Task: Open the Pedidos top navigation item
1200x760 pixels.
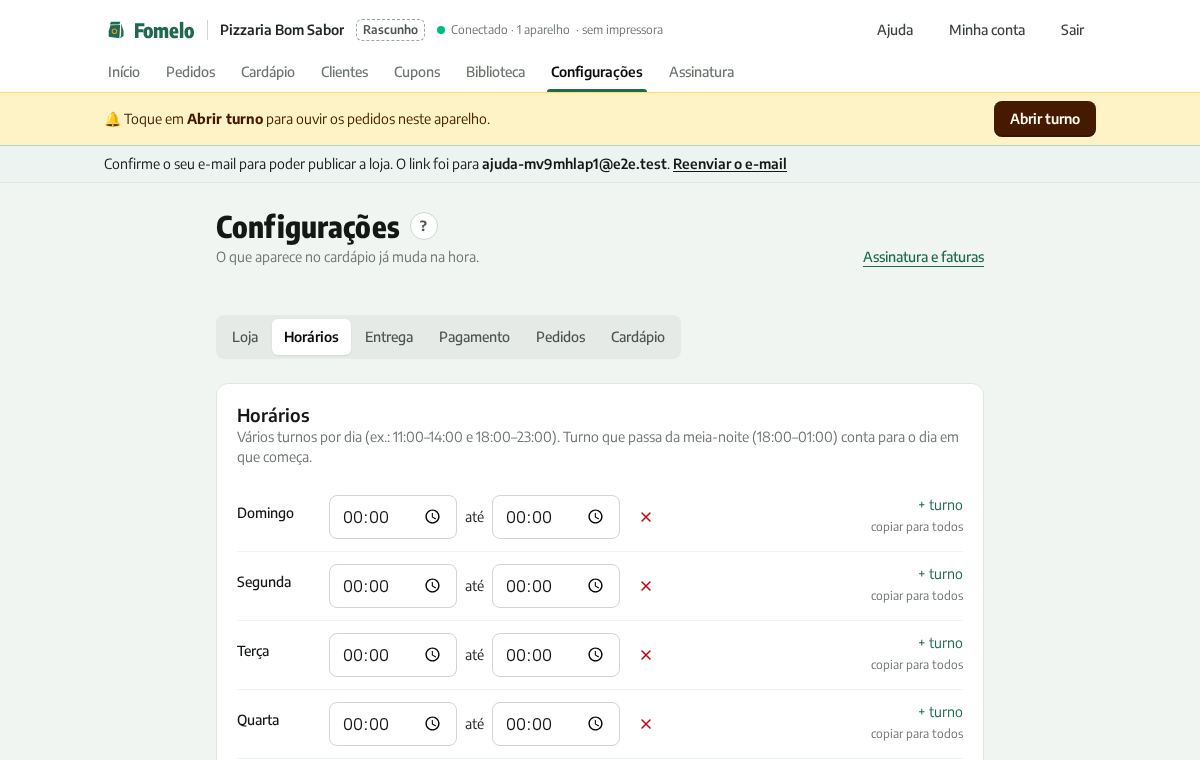Action: 190,72
